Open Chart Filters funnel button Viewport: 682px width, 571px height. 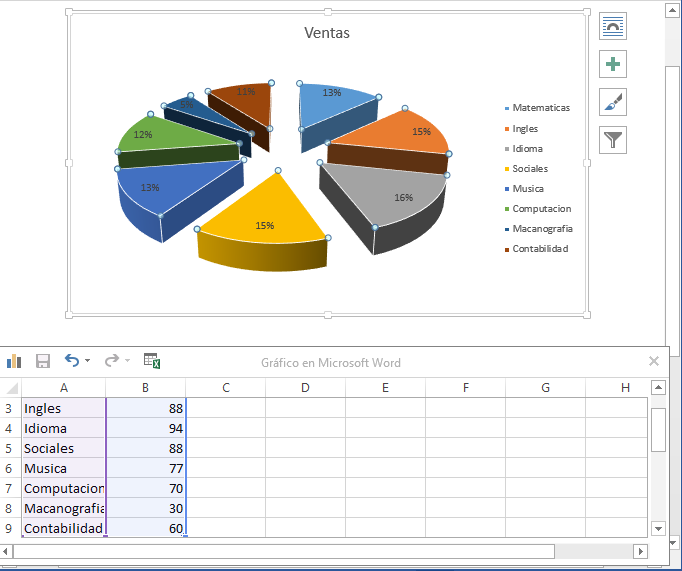pyautogui.click(x=612, y=140)
